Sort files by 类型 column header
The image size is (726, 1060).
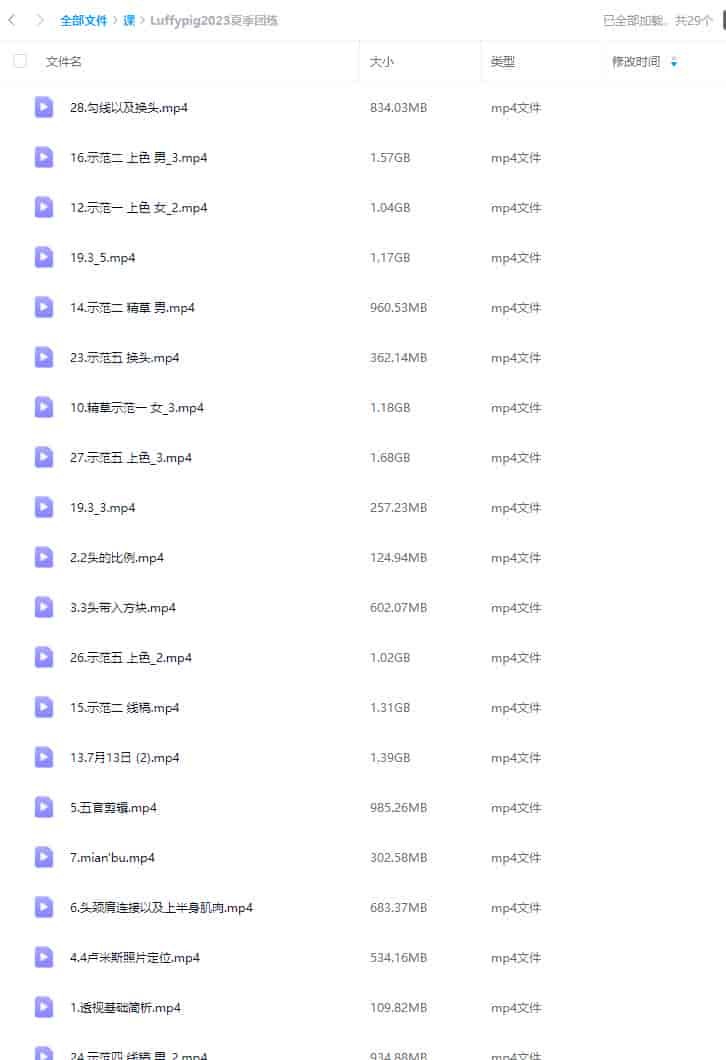(x=503, y=62)
